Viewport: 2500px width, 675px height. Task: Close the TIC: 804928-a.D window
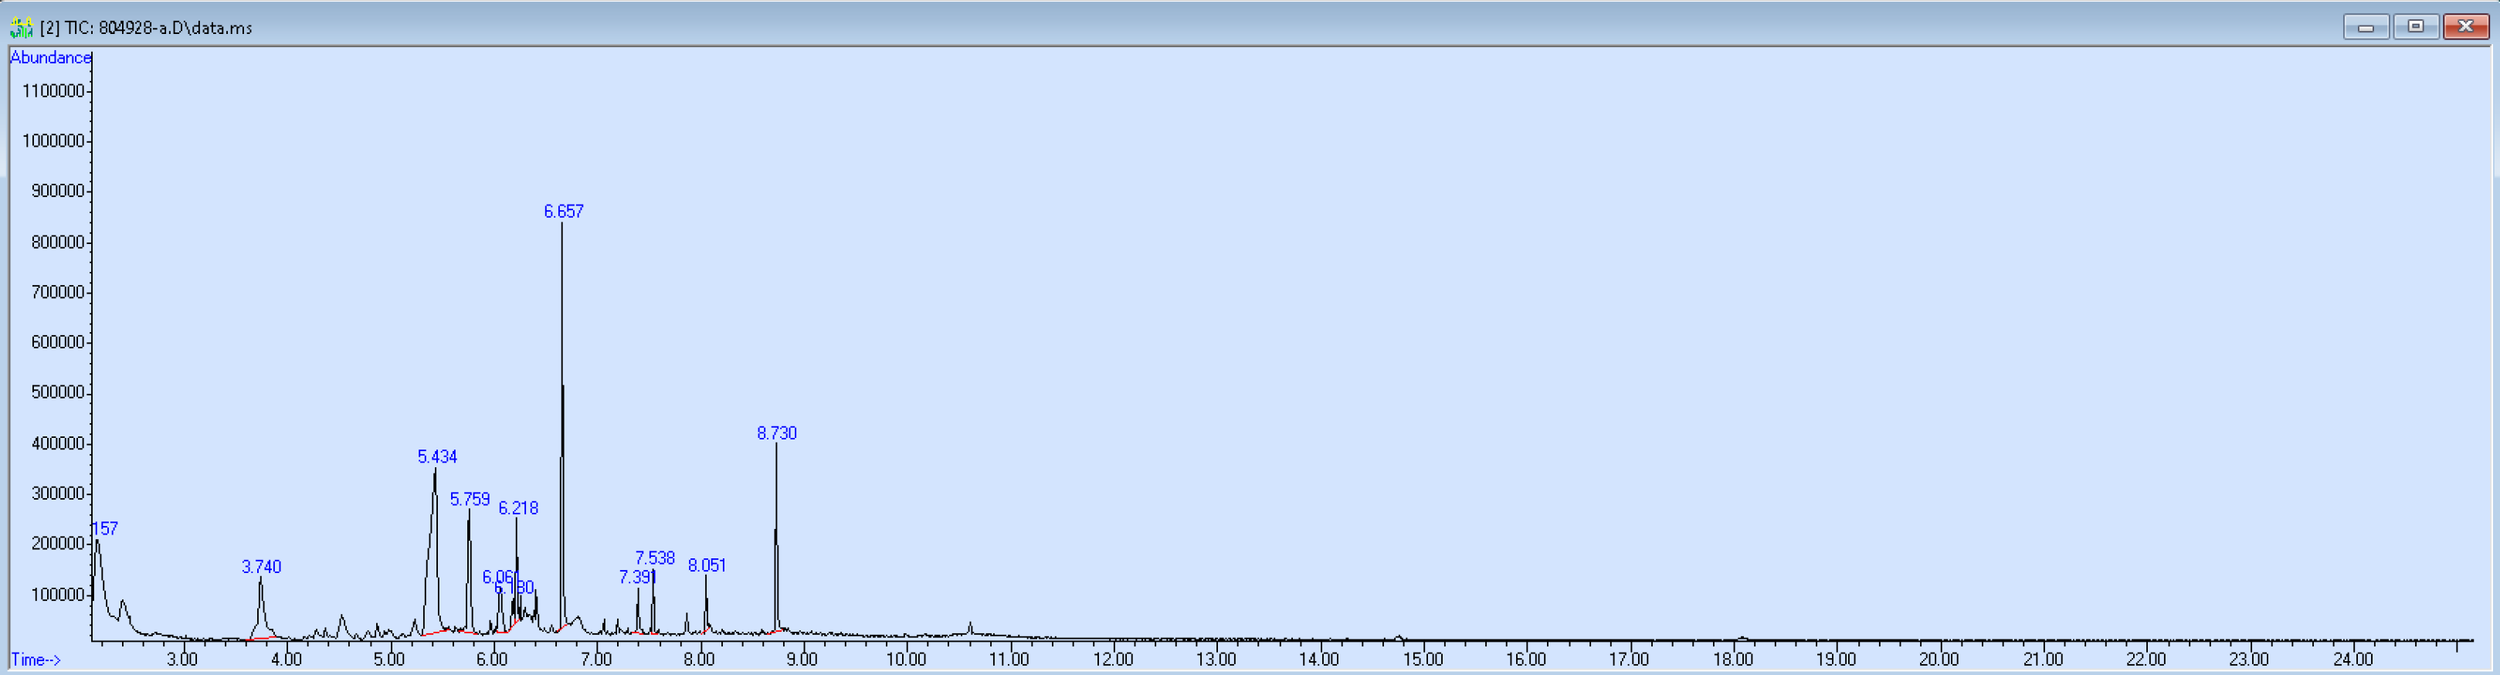tap(2466, 27)
